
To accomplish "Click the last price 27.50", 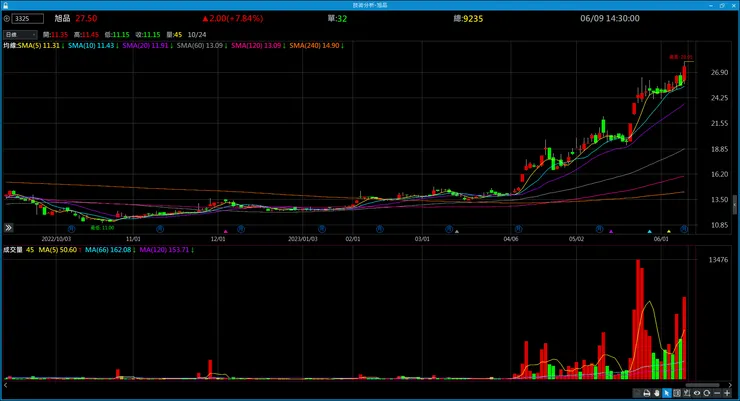I will point(86,18).
